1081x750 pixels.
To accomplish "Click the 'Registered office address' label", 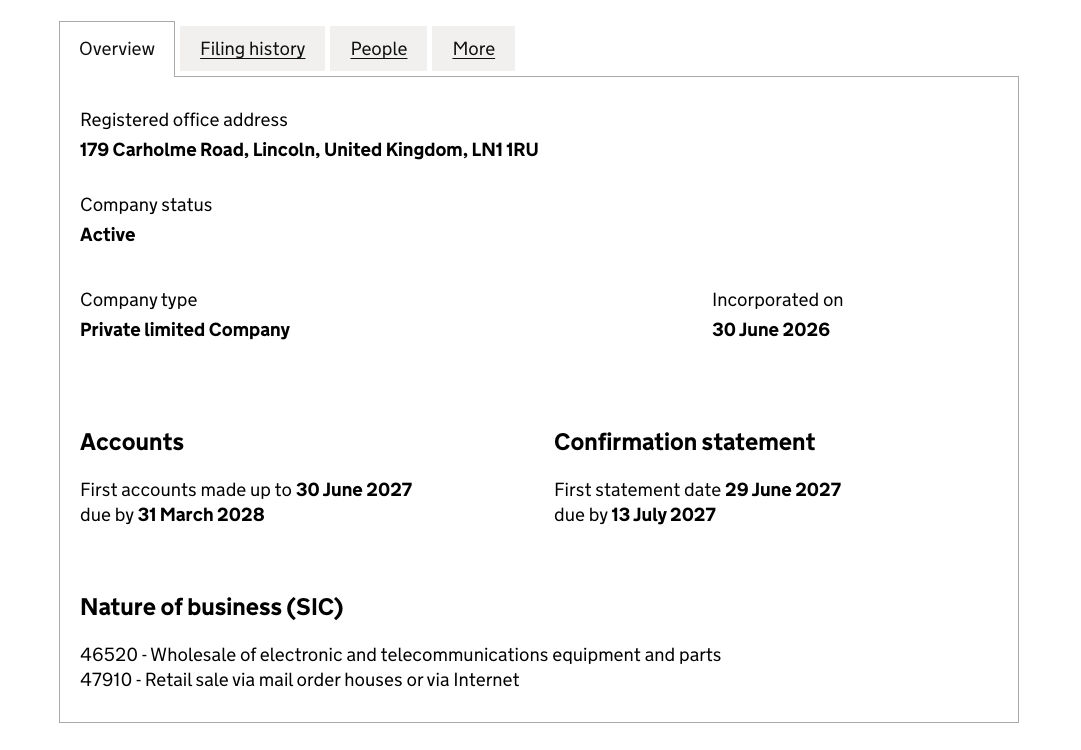I will point(183,120).
